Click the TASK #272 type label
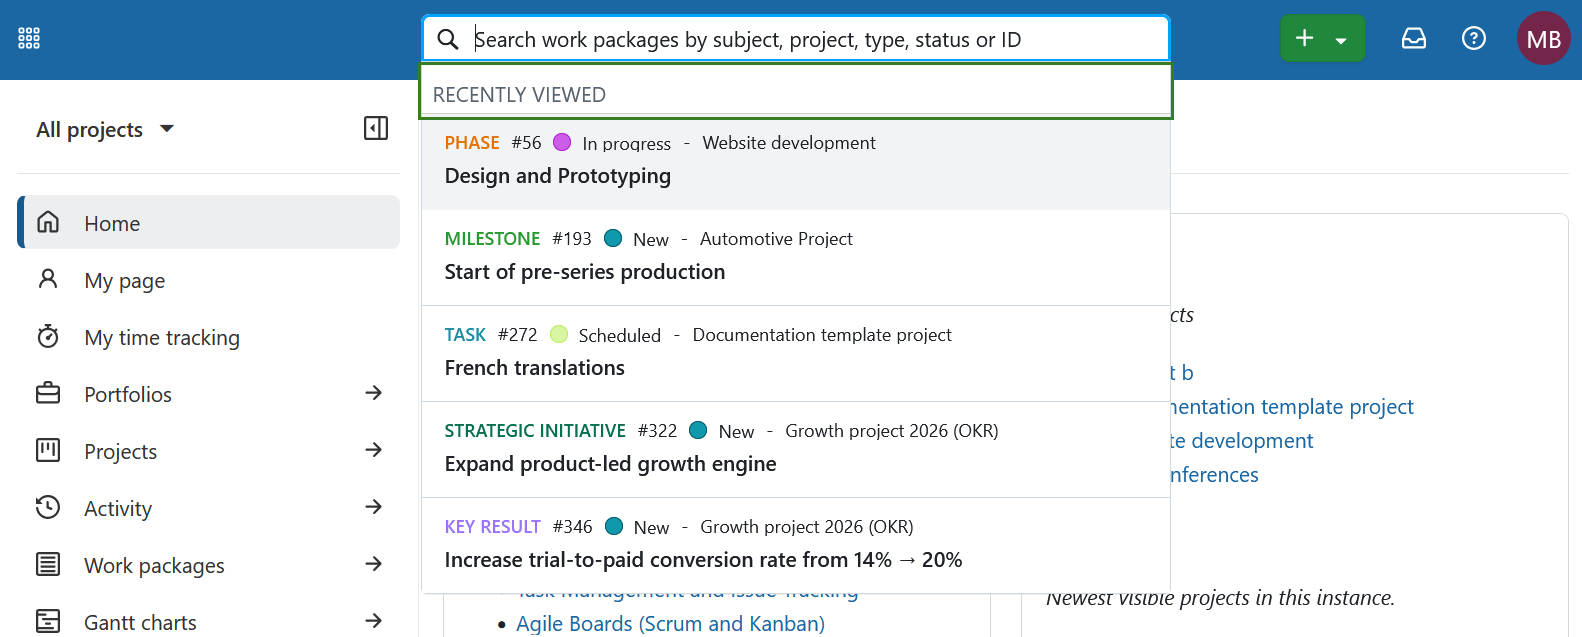Image resolution: width=1582 pixels, height=637 pixels. 465,335
